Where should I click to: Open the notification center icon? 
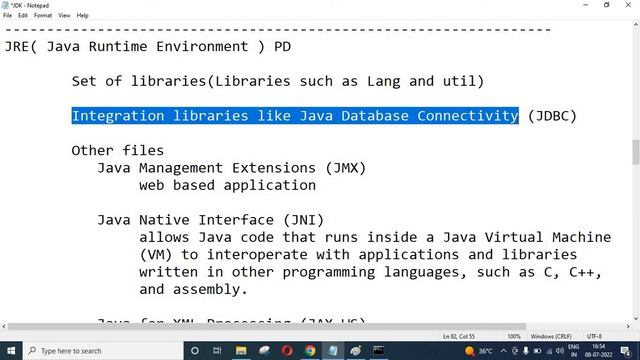pyautogui.click(x=625, y=351)
